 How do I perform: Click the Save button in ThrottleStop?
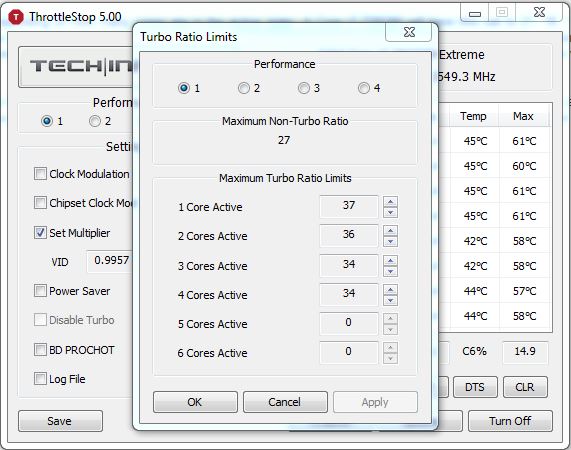60,421
